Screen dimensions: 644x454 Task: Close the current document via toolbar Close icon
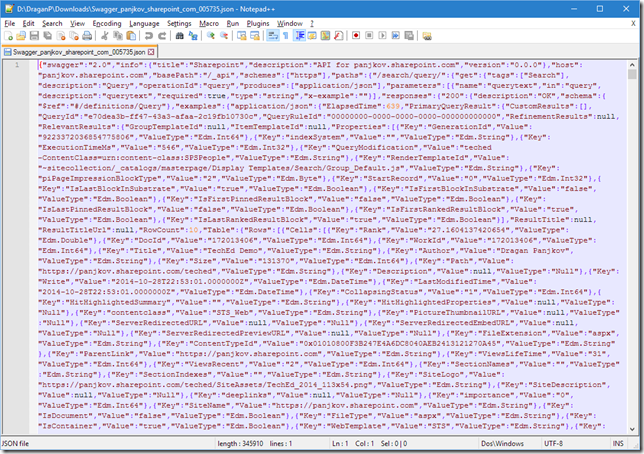pyautogui.click(x=61, y=36)
